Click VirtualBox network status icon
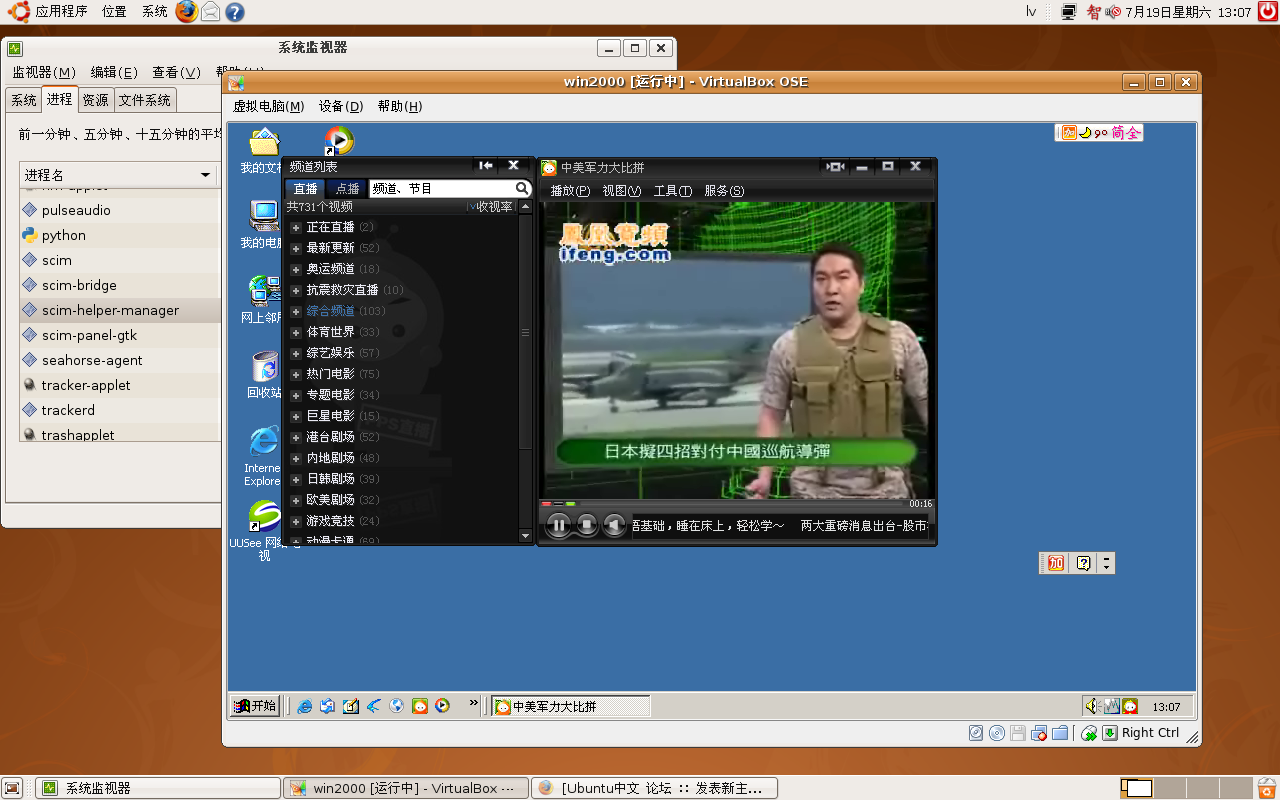The image size is (1280, 800). pyautogui.click(x=1040, y=733)
